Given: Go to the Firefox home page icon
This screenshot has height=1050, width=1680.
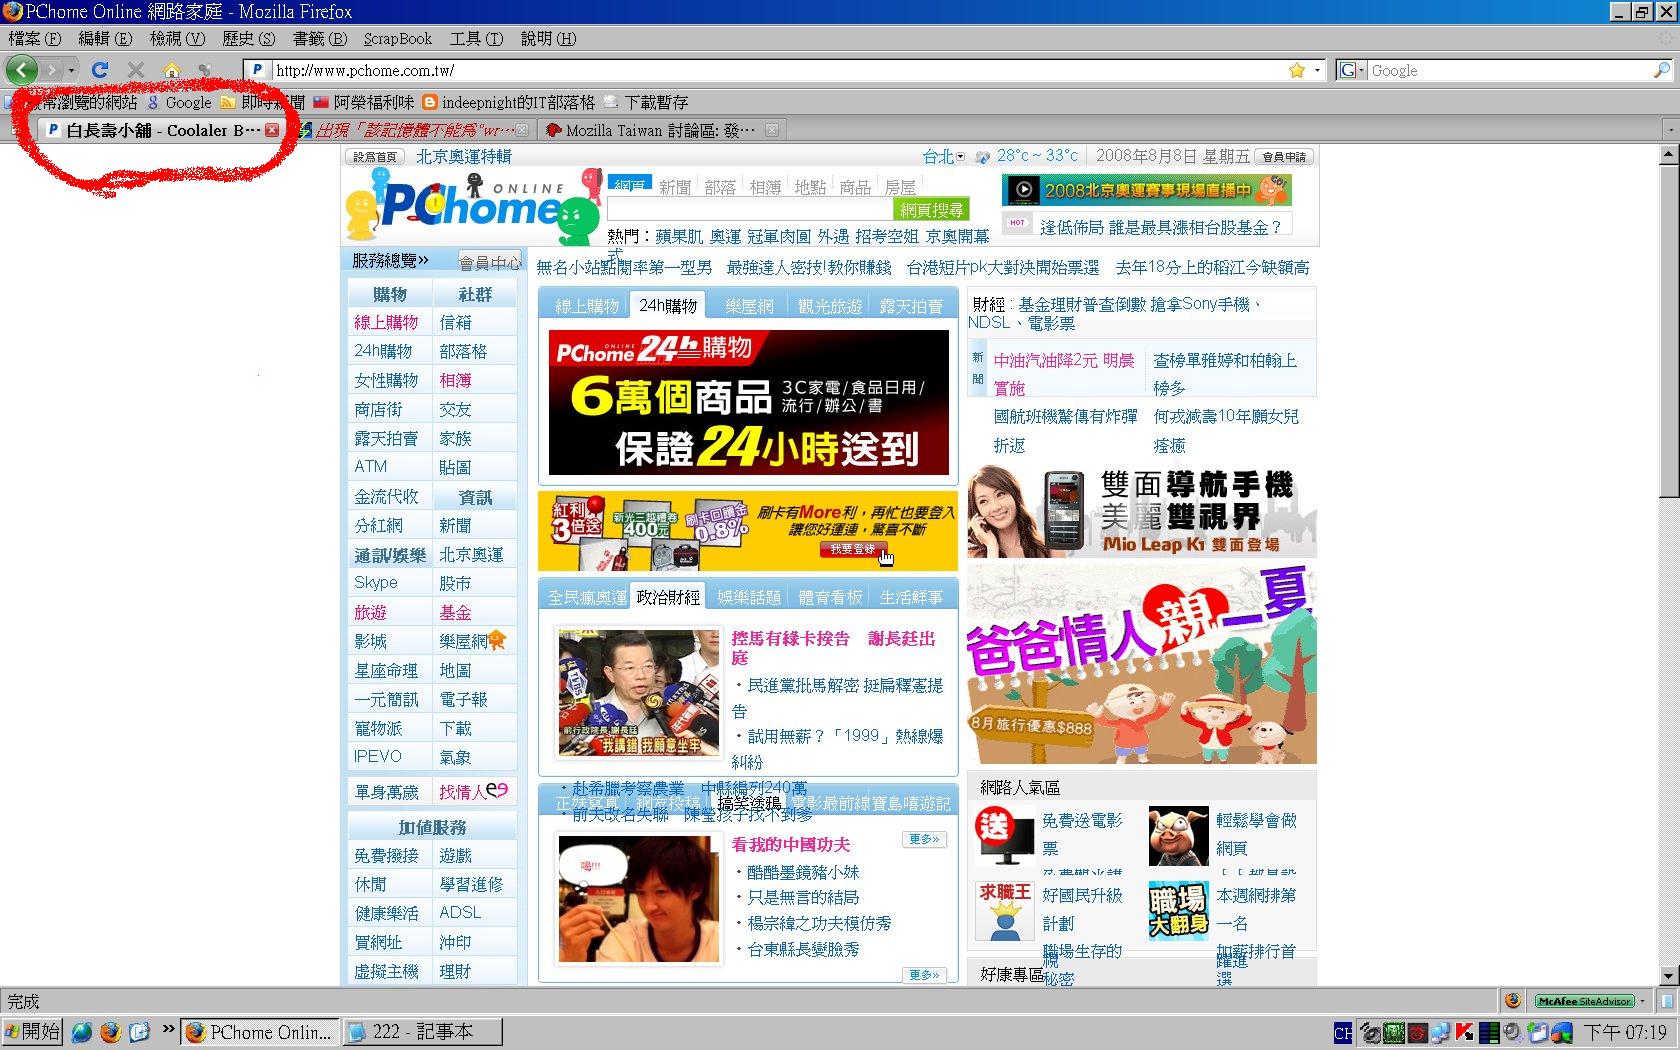Looking at the screenshot, I should click(172, 70).
